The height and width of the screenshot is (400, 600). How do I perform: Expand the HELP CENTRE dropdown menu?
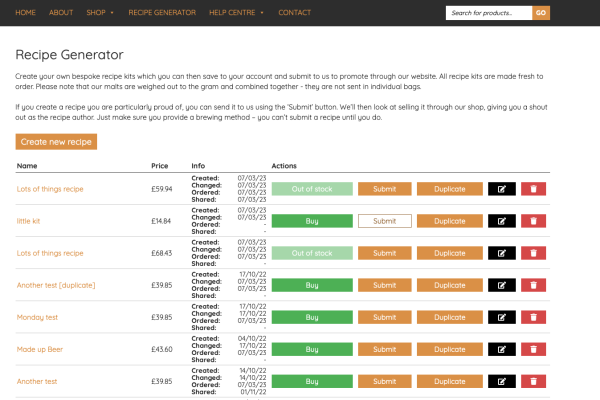pos(236,13)
